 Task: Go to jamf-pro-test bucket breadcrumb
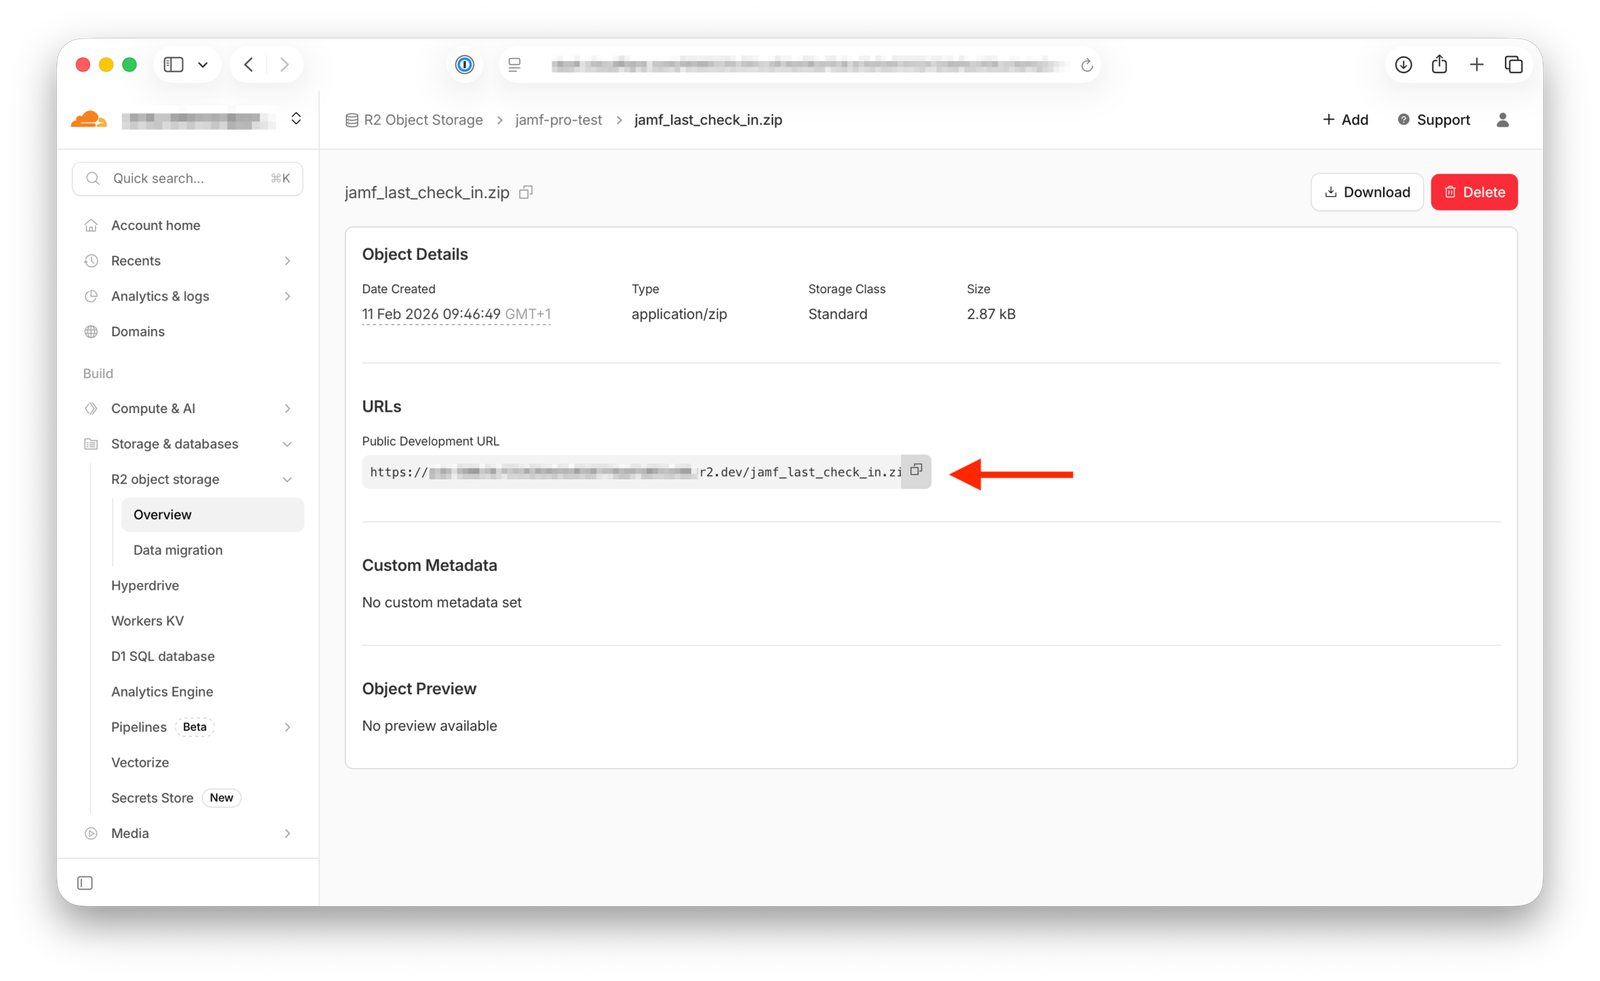pos(558,120)
